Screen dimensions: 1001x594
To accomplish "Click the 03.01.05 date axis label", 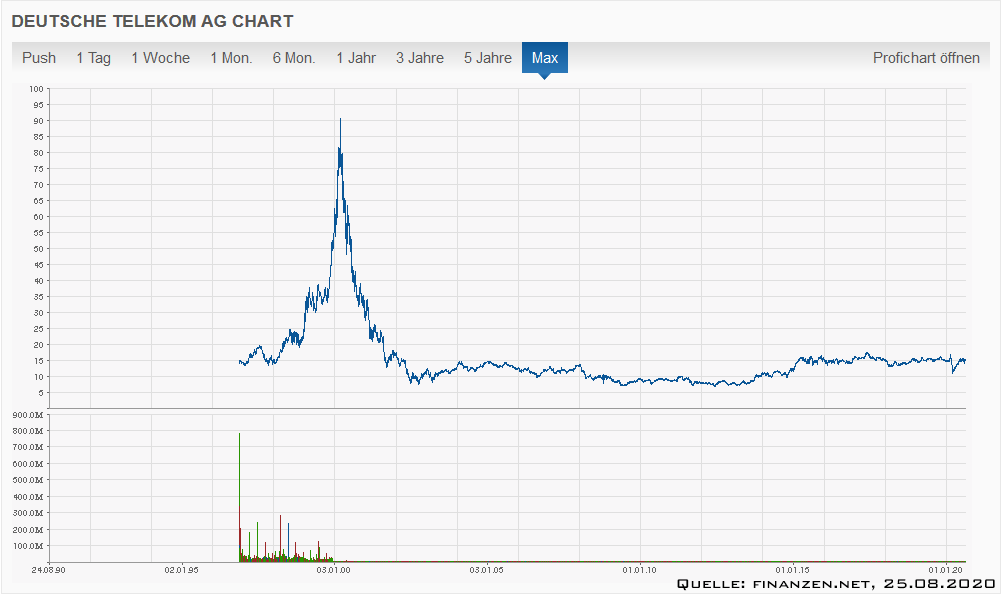I will pos(486,570).
